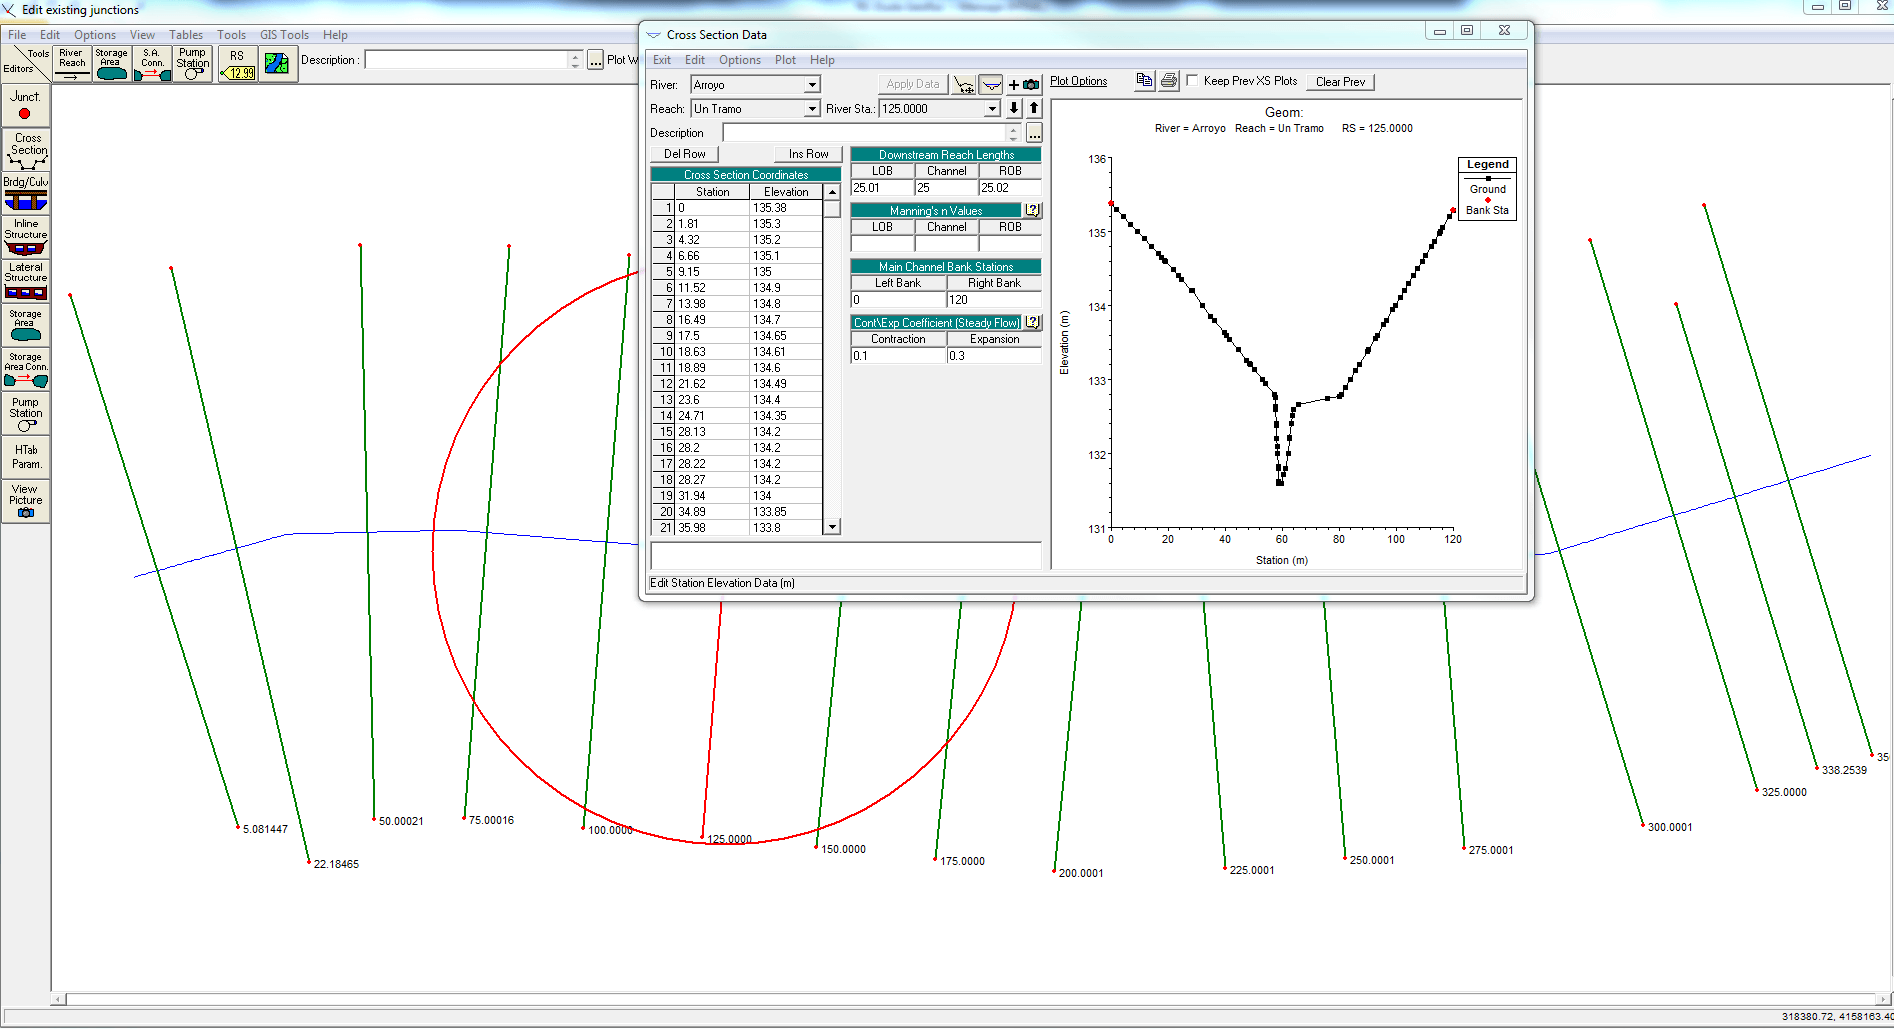1894x1029 pixels.
Task: Open the HTab Param. editor
Action: (25, 457)
